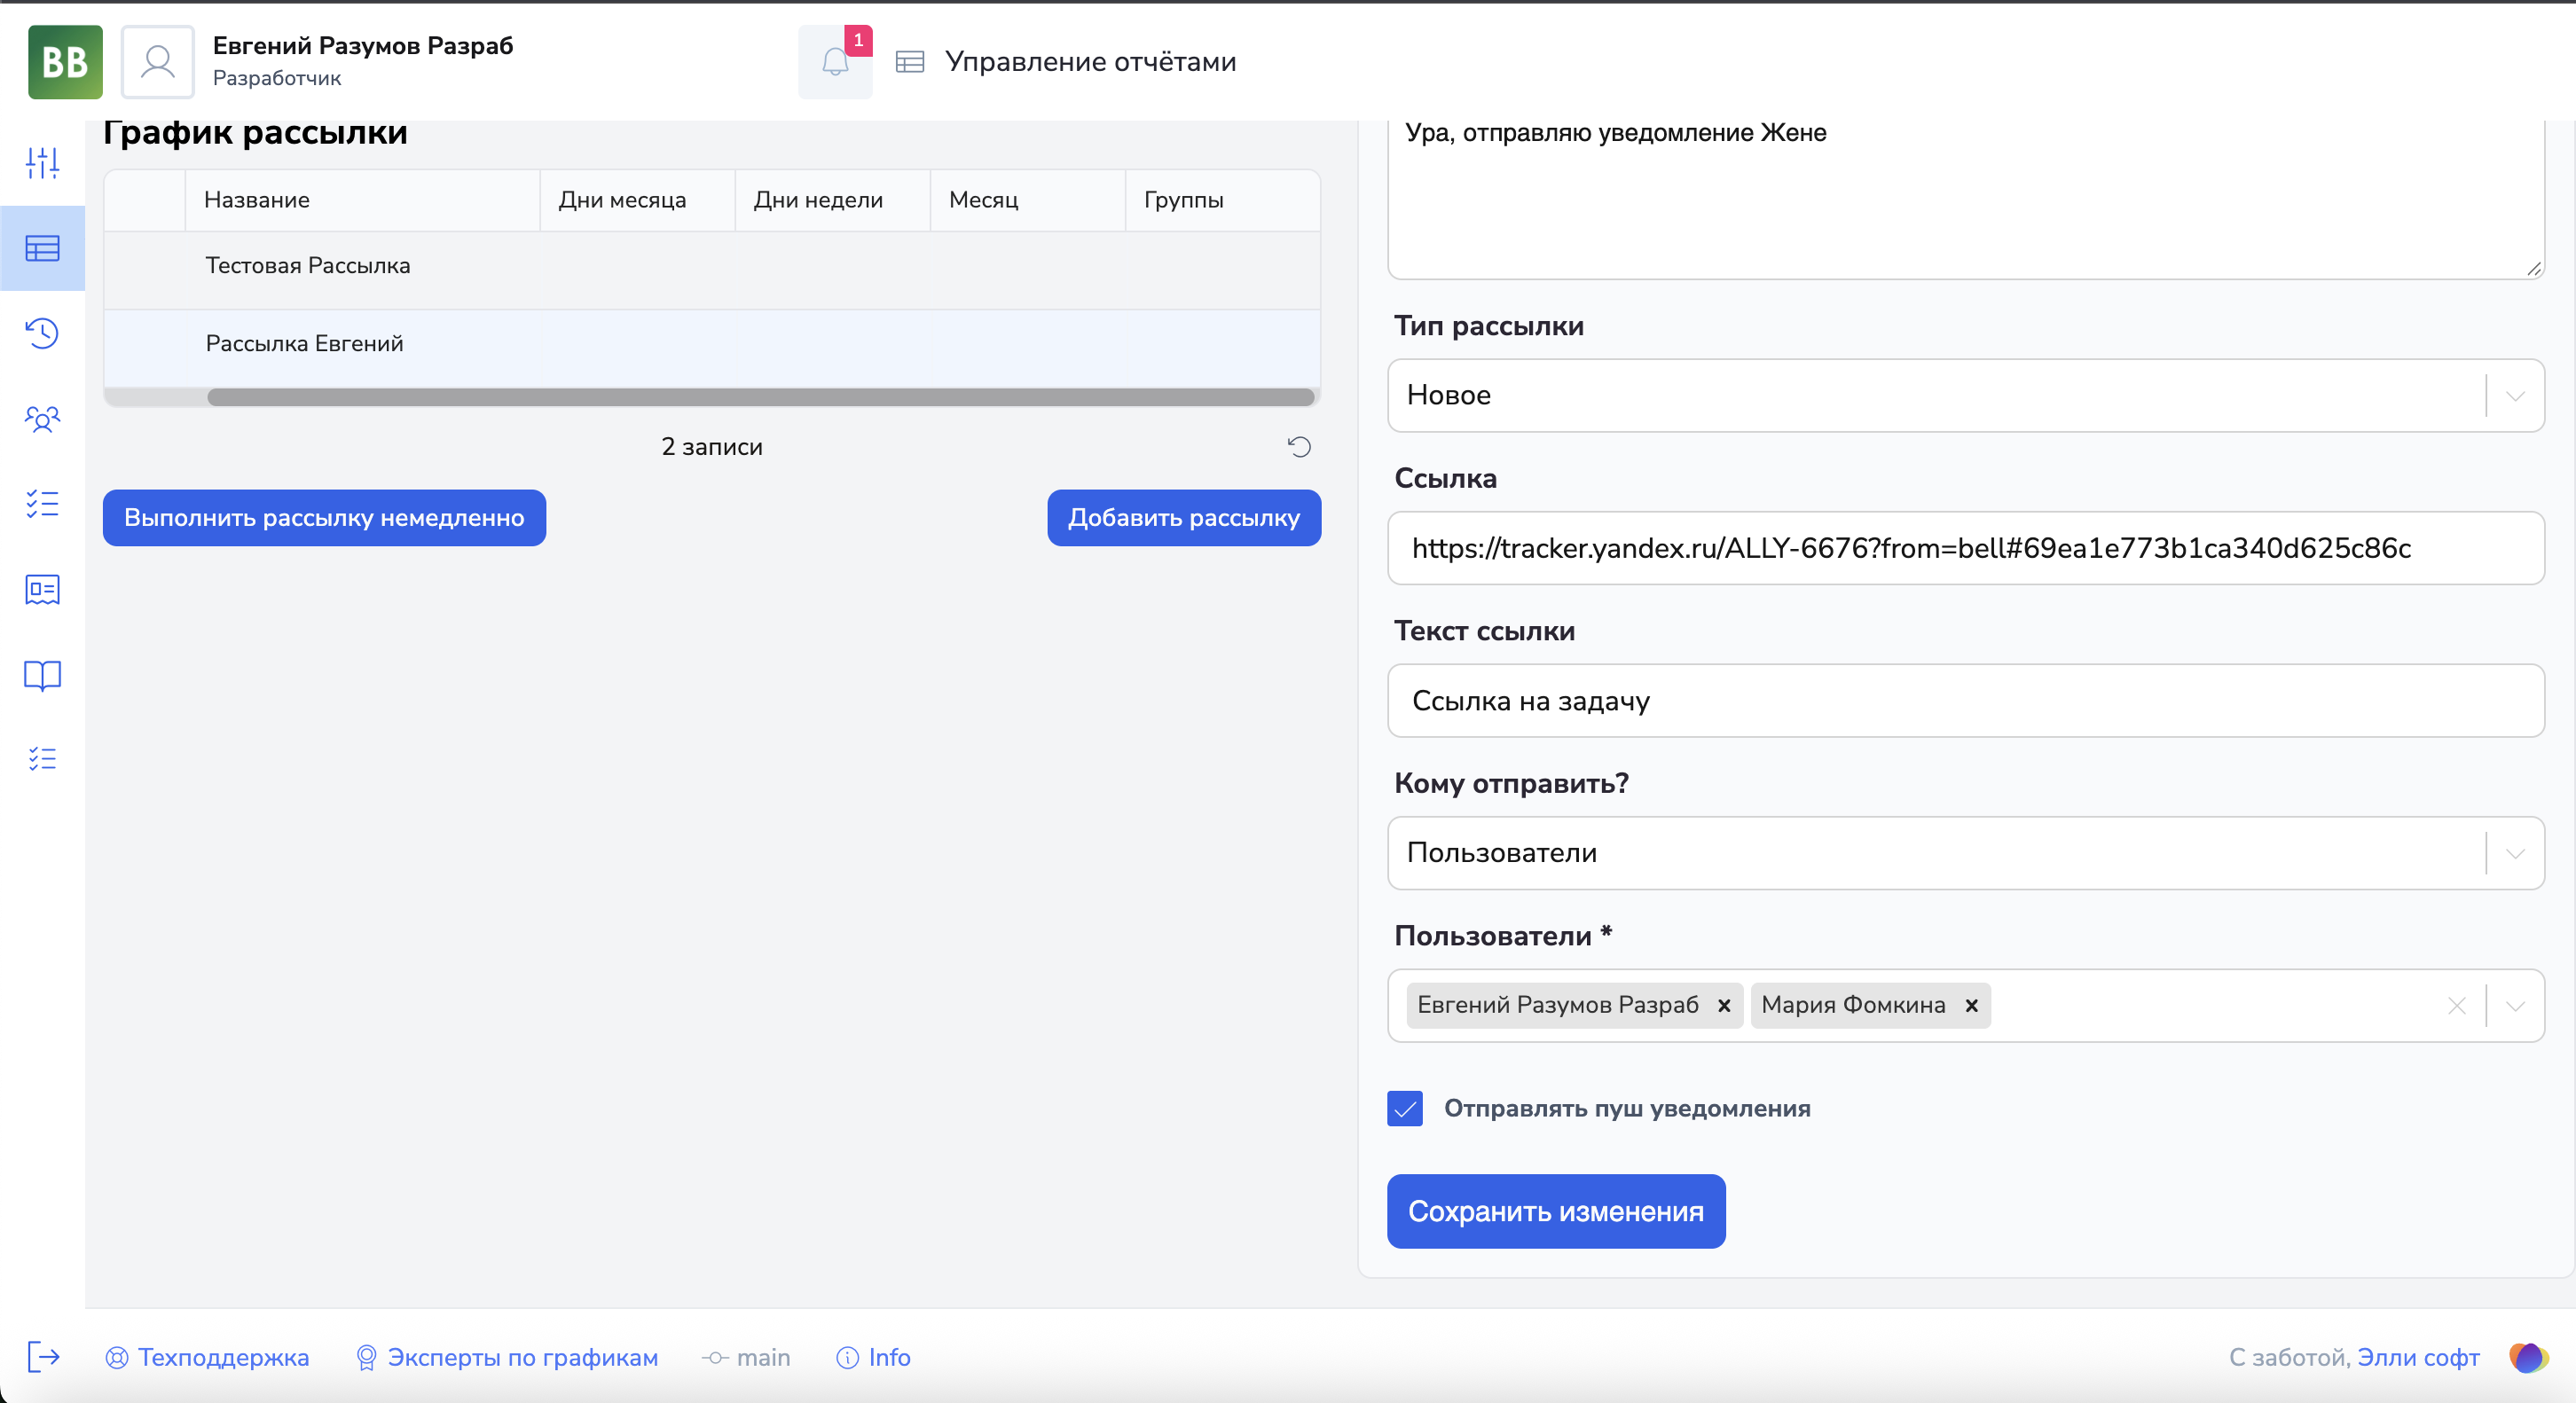Refresh the schedule table records
2576x1403 pixels.
pos(1299,447)
